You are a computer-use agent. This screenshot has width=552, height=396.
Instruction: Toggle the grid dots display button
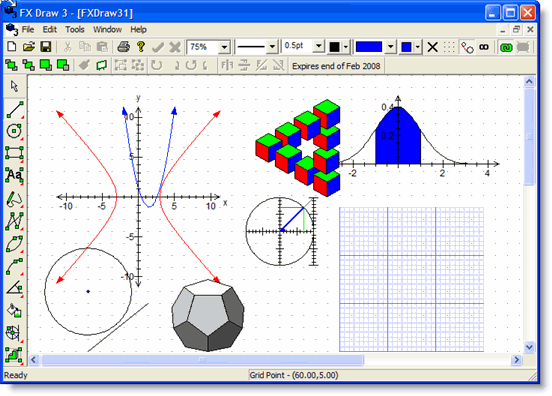tap(449, 47)
